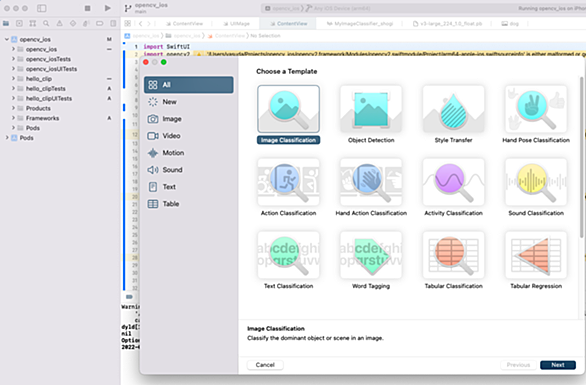Choose the Hand Action Classification template
The height and width of the screenshot is (385, 586).
371,182
